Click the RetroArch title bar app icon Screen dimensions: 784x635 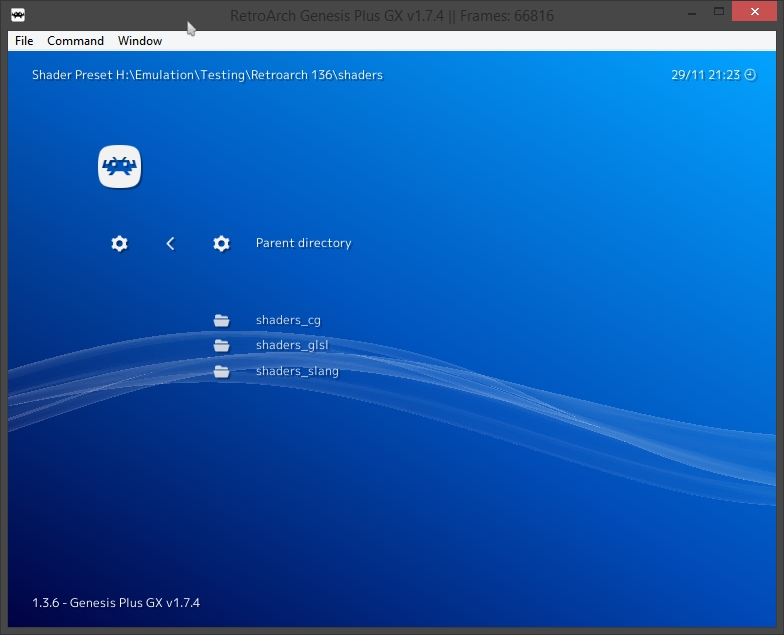click(x=18, y=15)
